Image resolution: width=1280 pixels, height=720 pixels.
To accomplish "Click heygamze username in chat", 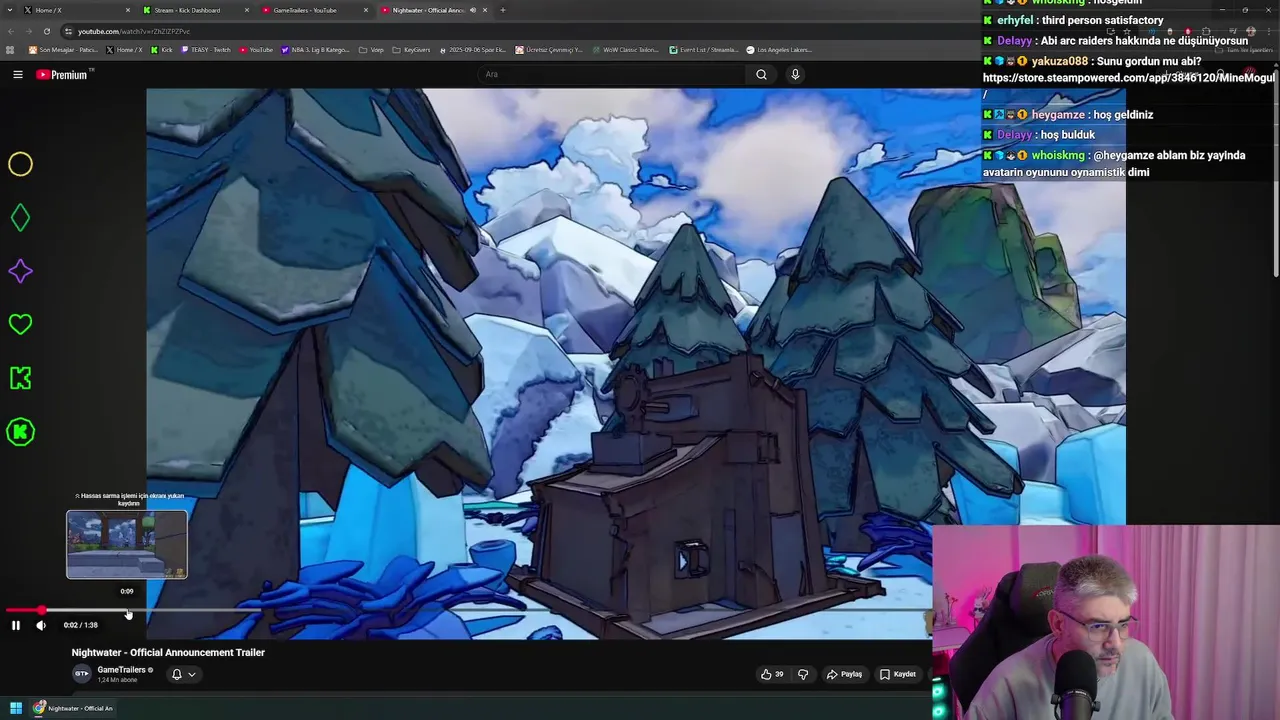I will click(1057, 115).
